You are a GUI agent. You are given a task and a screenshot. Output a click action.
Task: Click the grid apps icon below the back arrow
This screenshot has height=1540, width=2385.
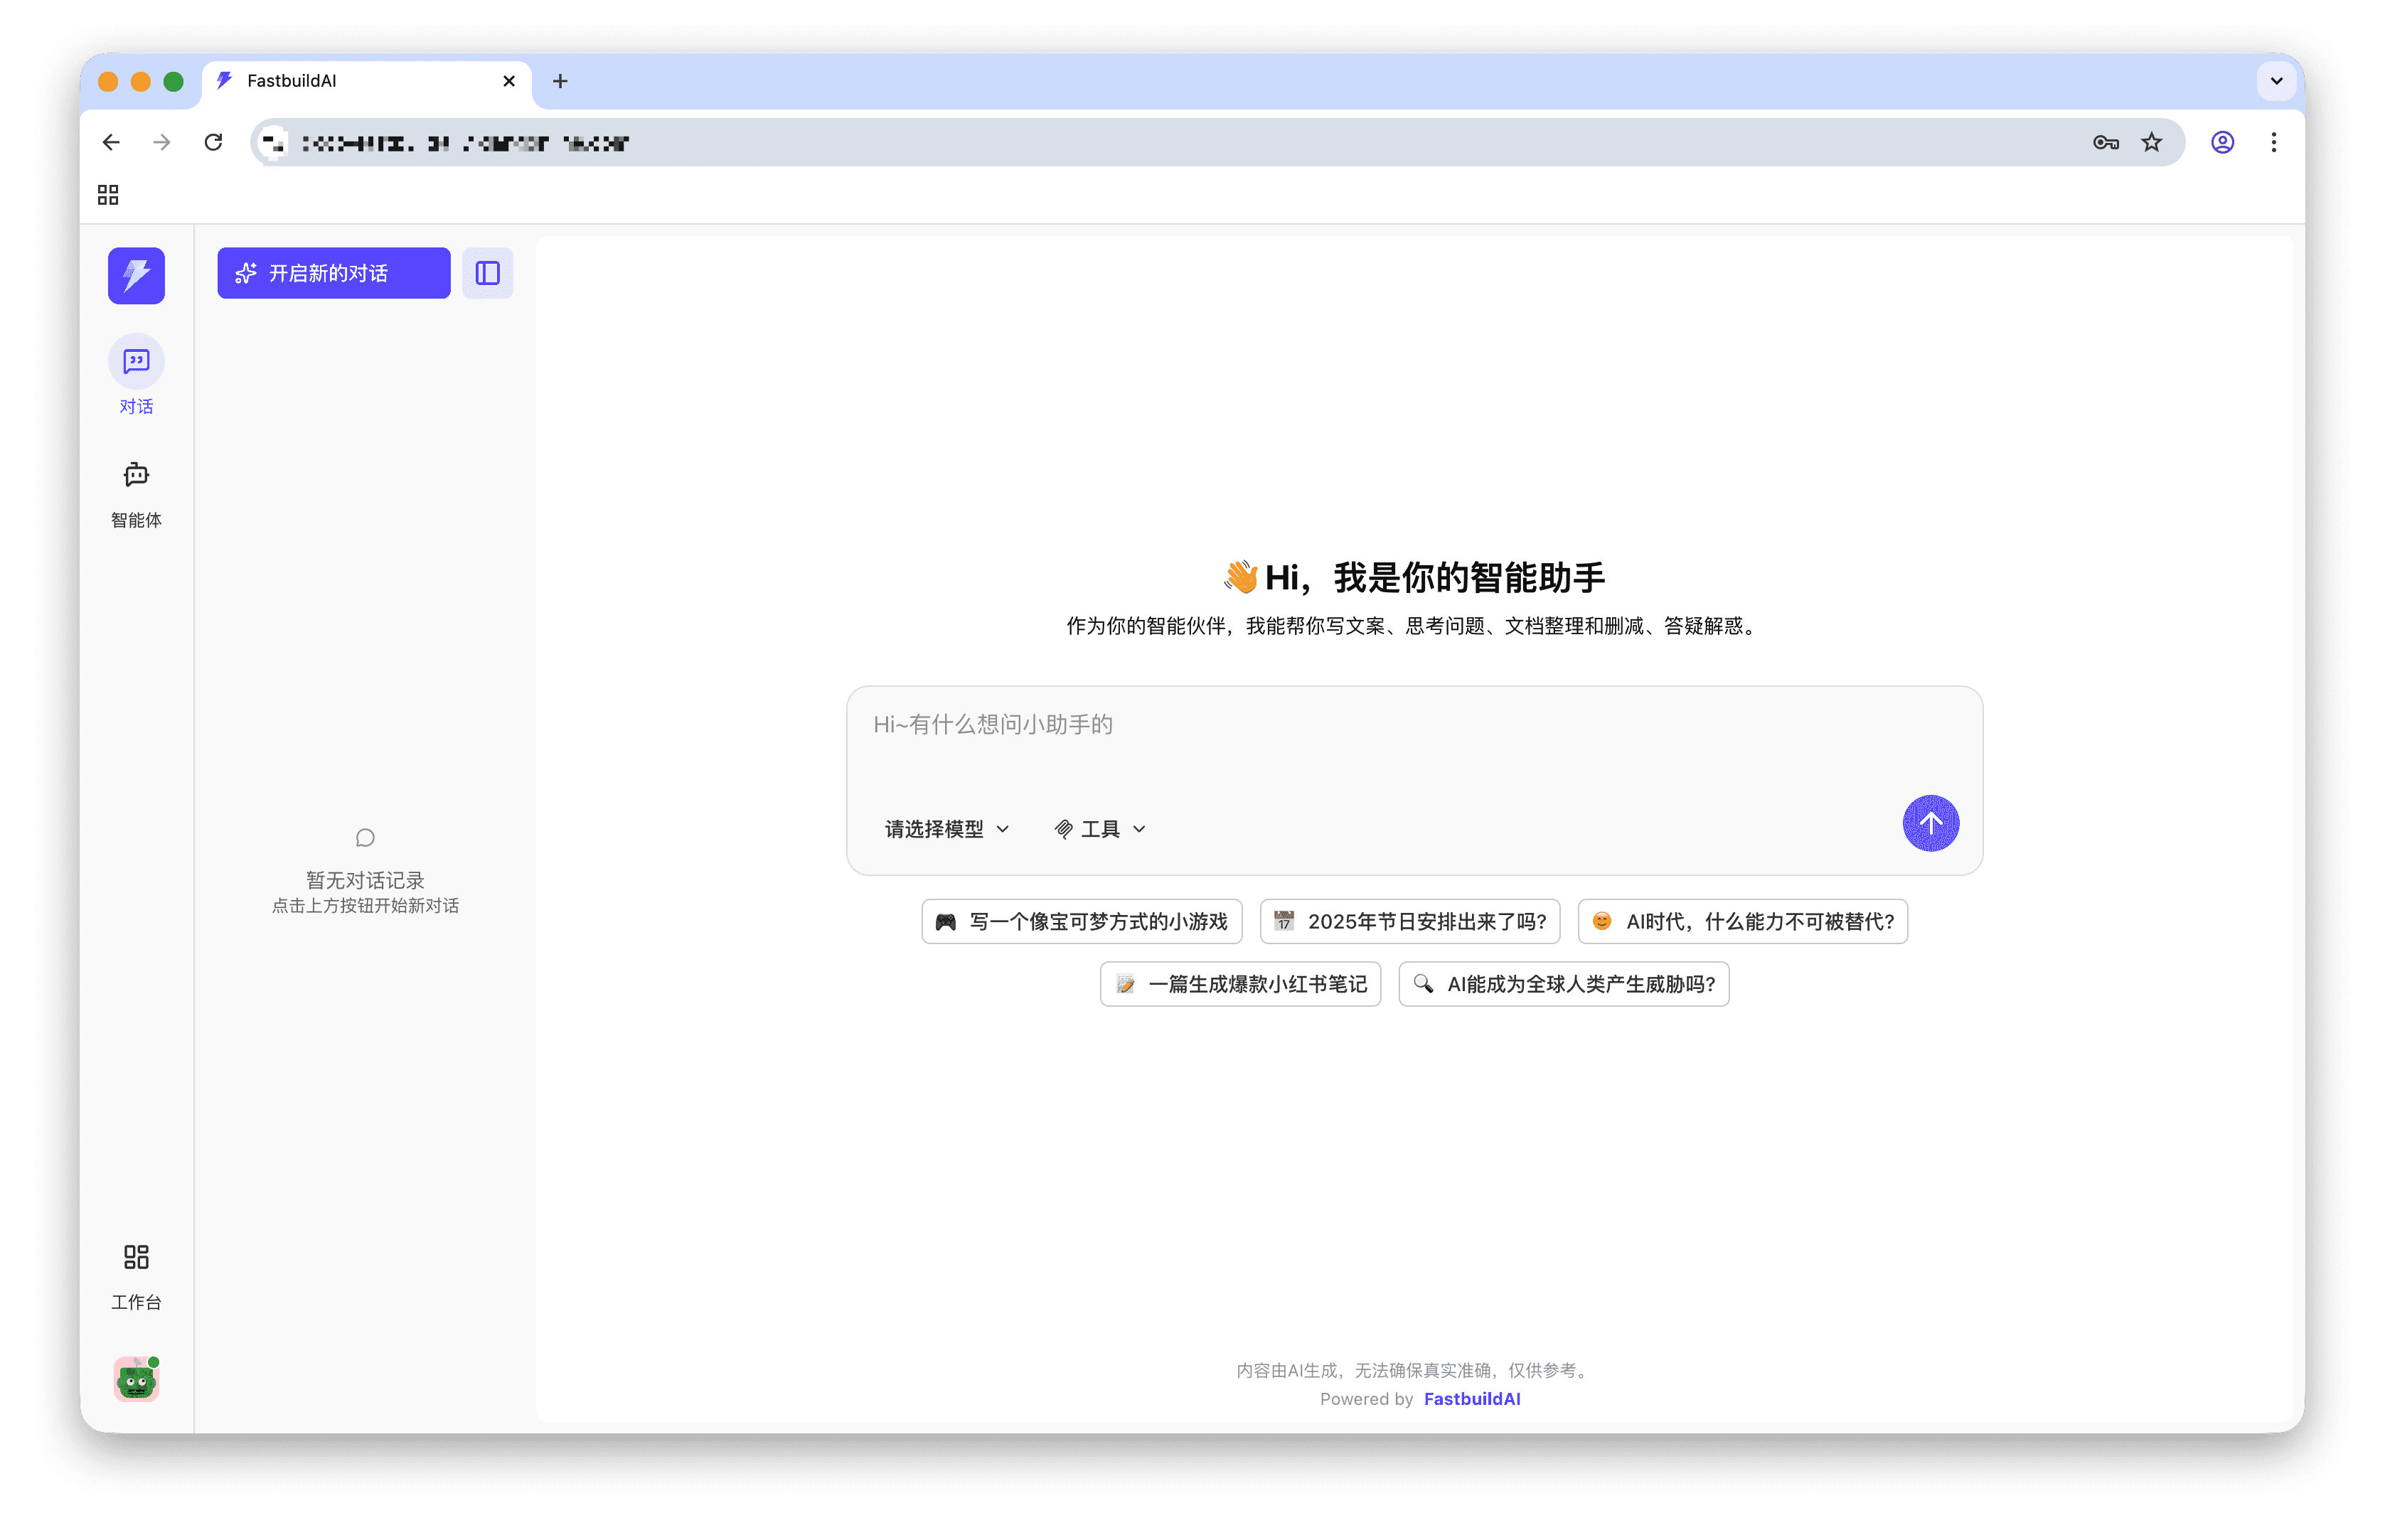click(108, 194)
